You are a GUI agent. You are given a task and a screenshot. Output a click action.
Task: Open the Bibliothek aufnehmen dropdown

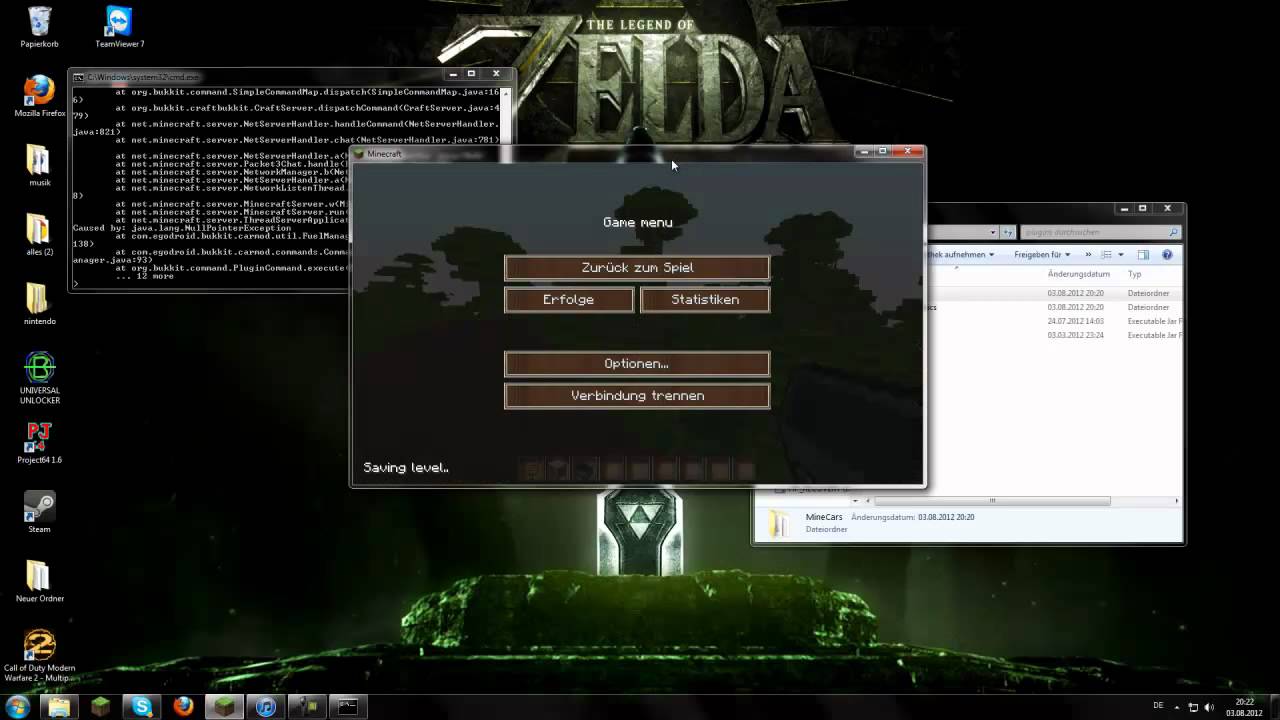[x=961, y=255]
